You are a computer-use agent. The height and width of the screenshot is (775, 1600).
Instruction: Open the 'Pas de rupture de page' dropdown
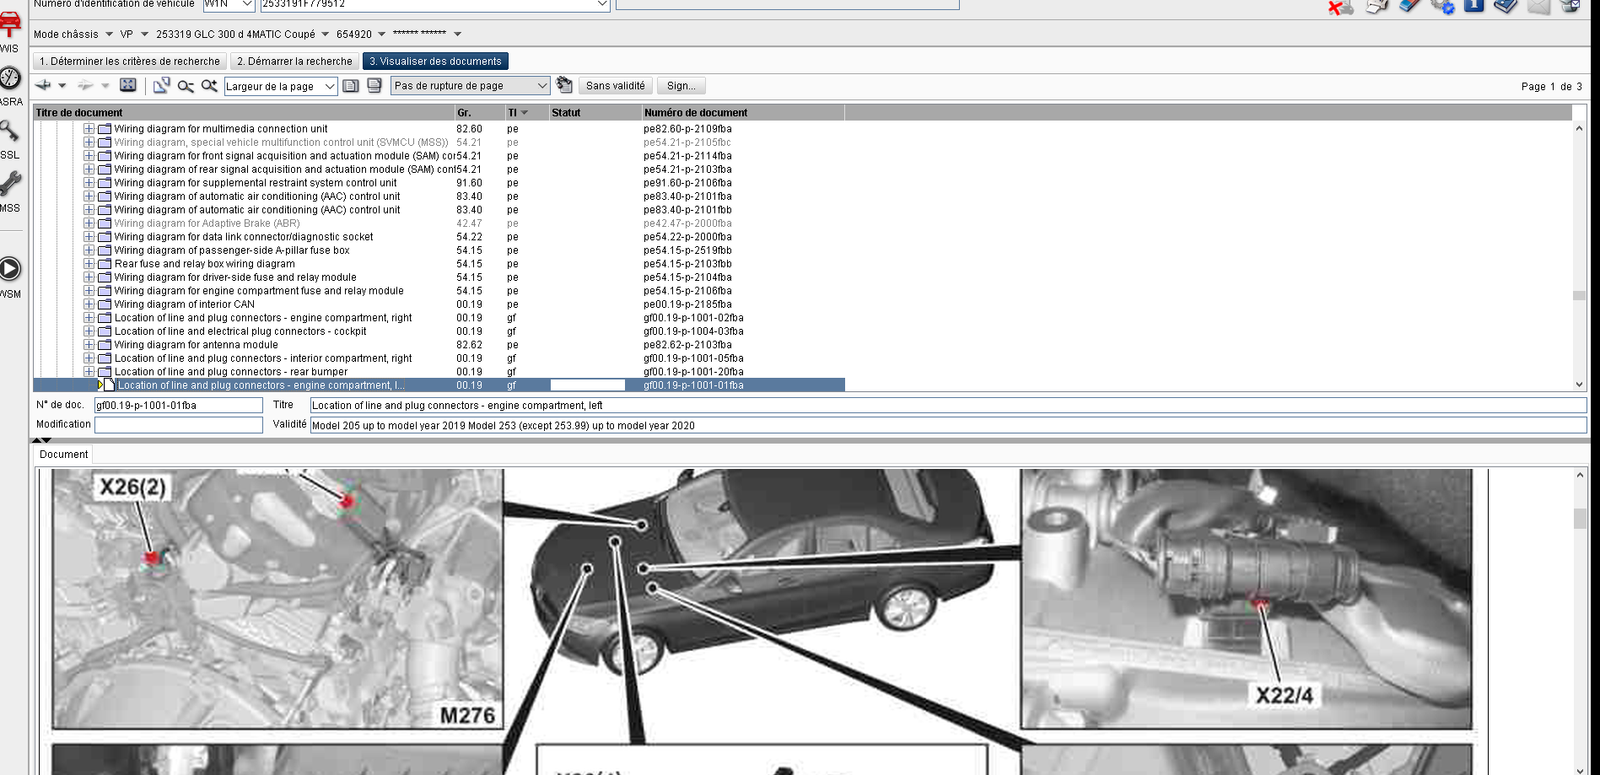click(541, 86)
